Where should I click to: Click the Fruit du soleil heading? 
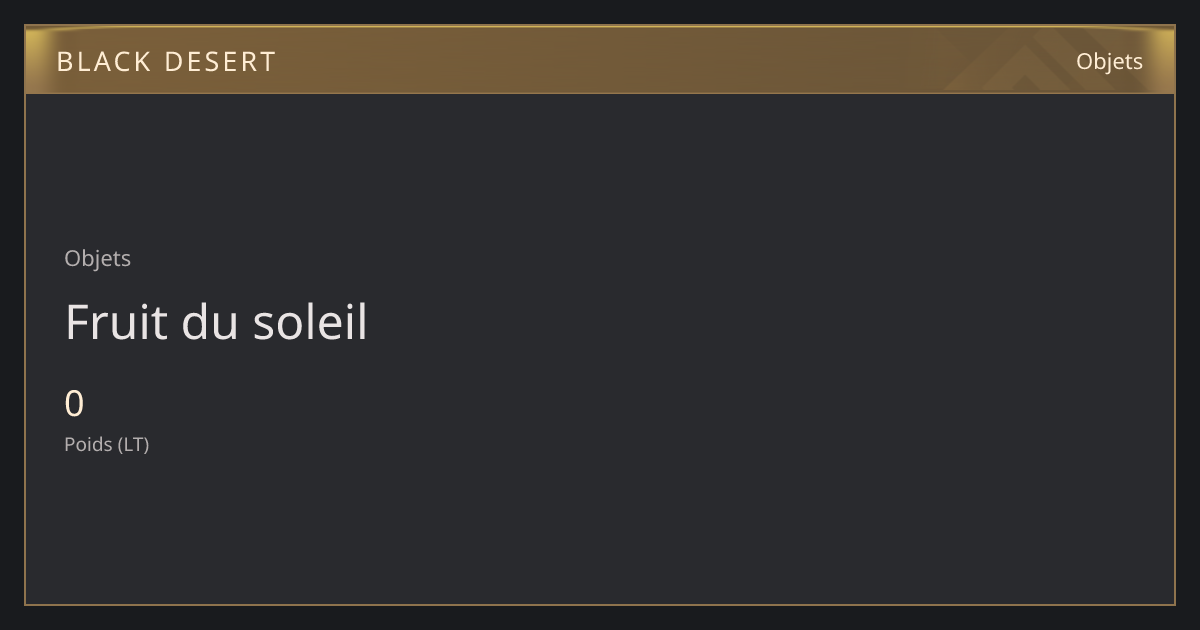point(216,322)
